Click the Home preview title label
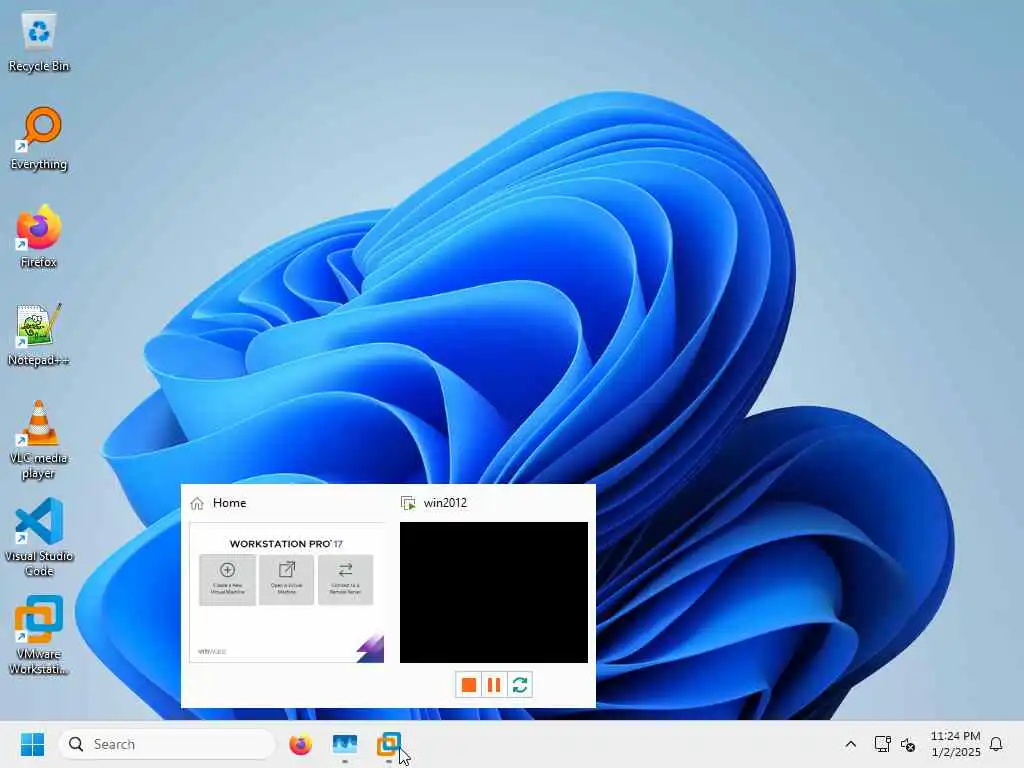Image resolution: width=1024 pixels, height=768 pixels. 229,503
